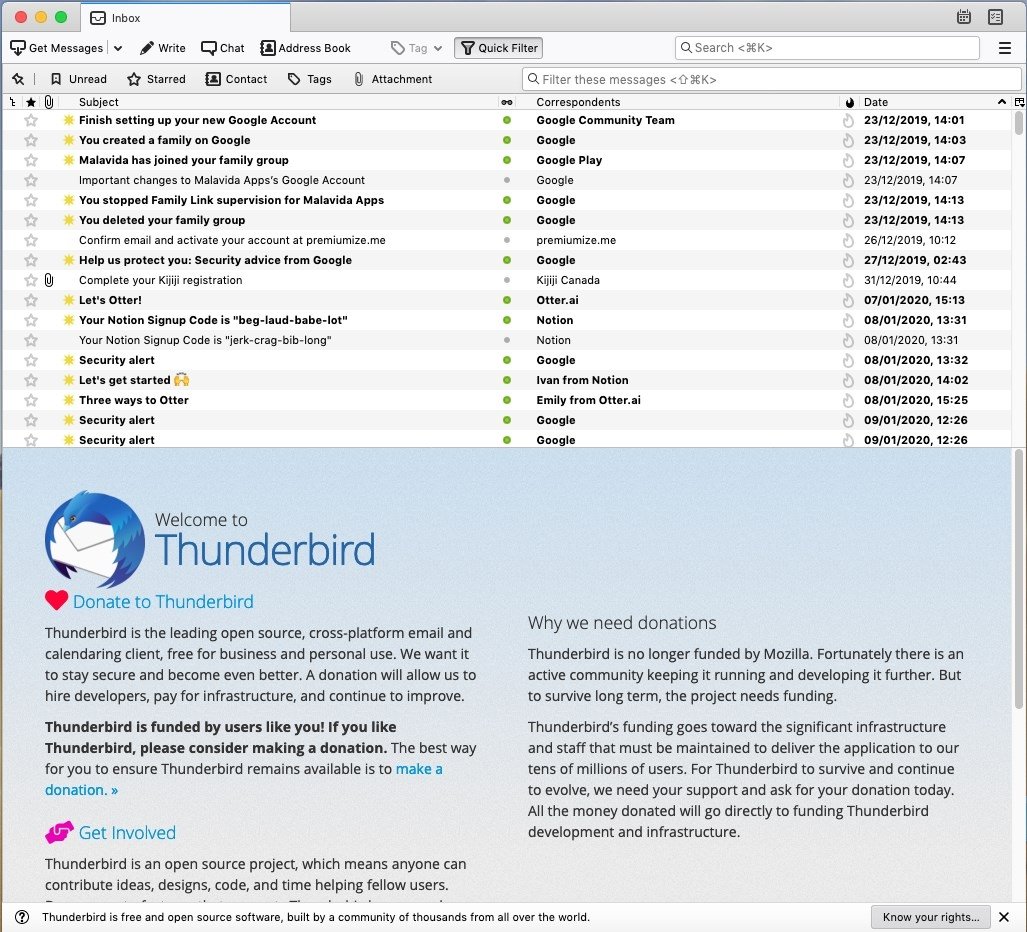This screenshot has width=1027, height=932.
Task: Toggle read status dot for Google Play message
Action: point(507,160)
